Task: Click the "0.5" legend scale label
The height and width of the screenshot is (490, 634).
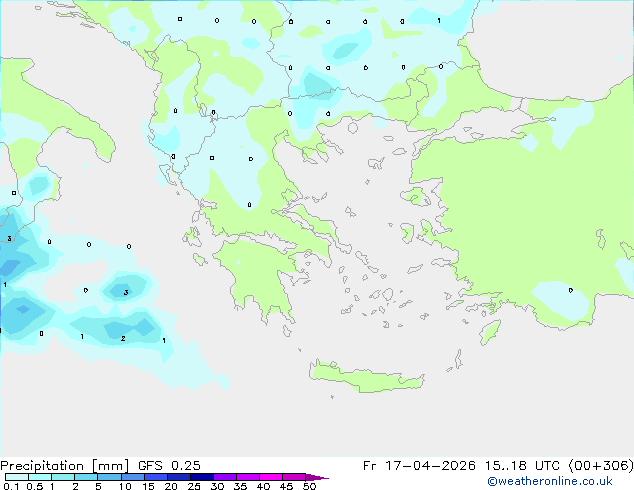Action: pyautogui.click(x=35, y=486)
